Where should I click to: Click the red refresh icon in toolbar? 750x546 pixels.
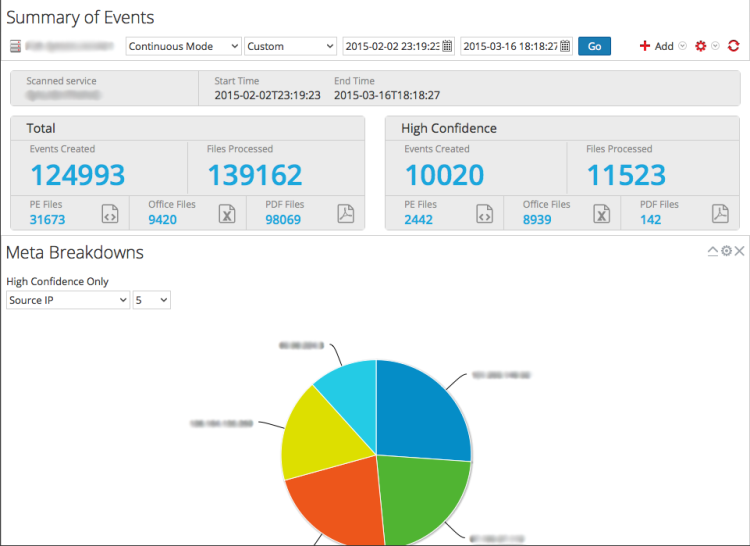tap(733, 46)
